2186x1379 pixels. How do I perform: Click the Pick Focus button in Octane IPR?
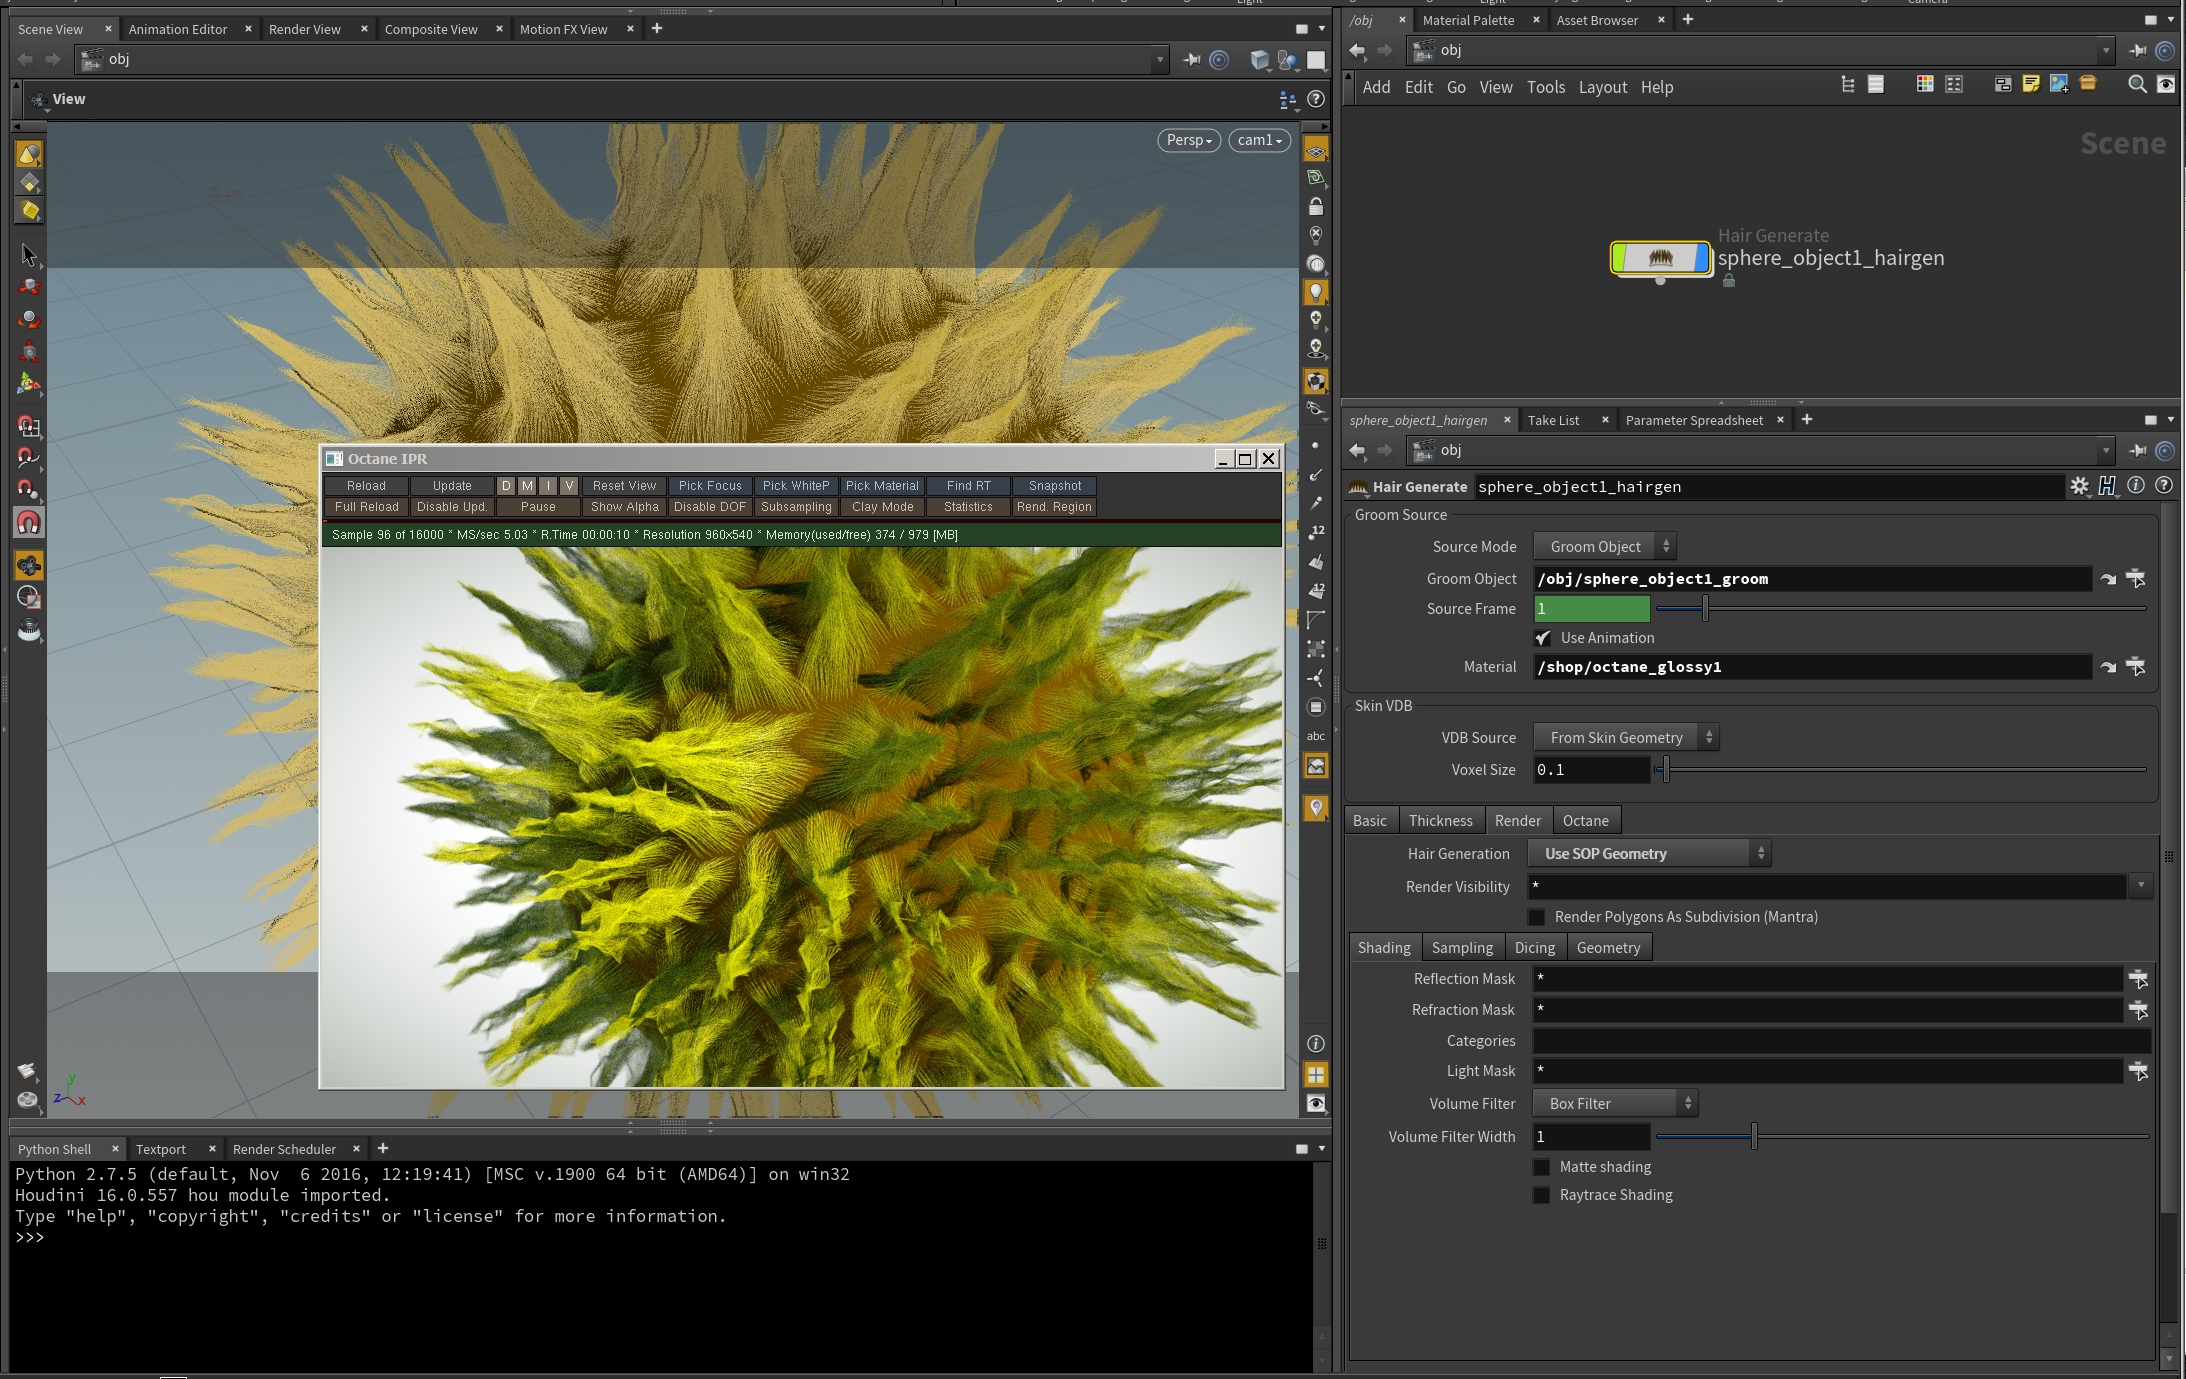pos(710,486)
